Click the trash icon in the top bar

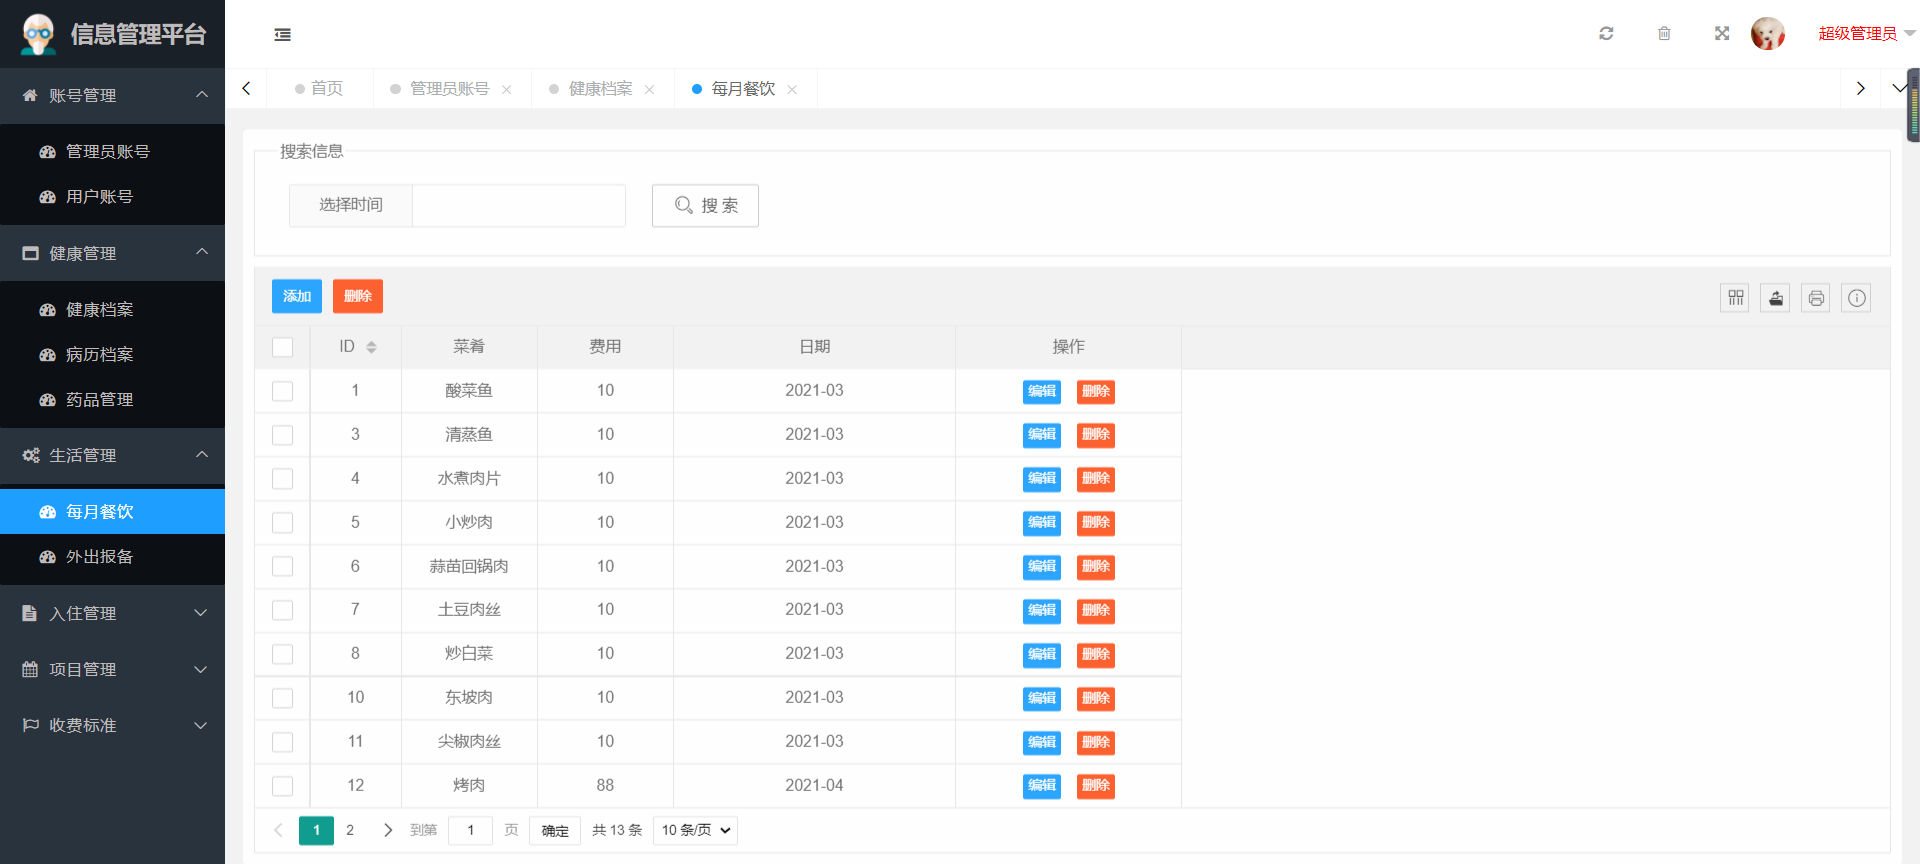pos(1664,34)
